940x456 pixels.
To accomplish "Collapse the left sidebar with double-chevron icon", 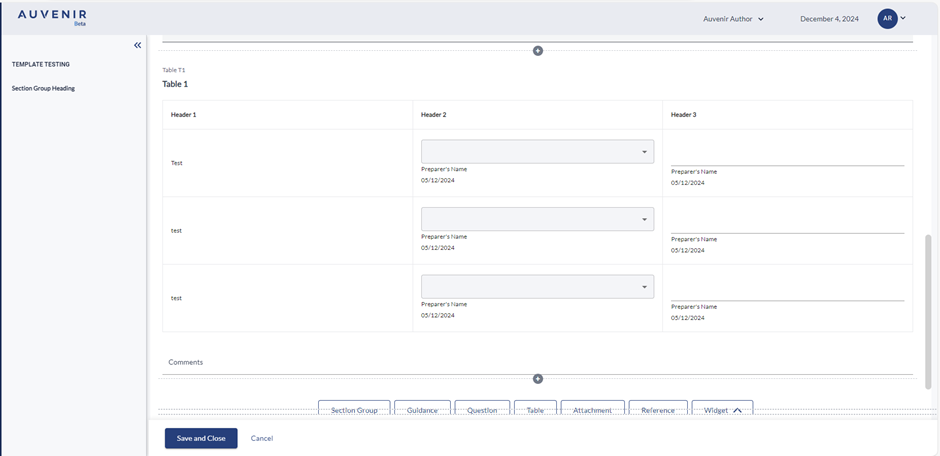I will pyautogui.click(x=138, y=45).
